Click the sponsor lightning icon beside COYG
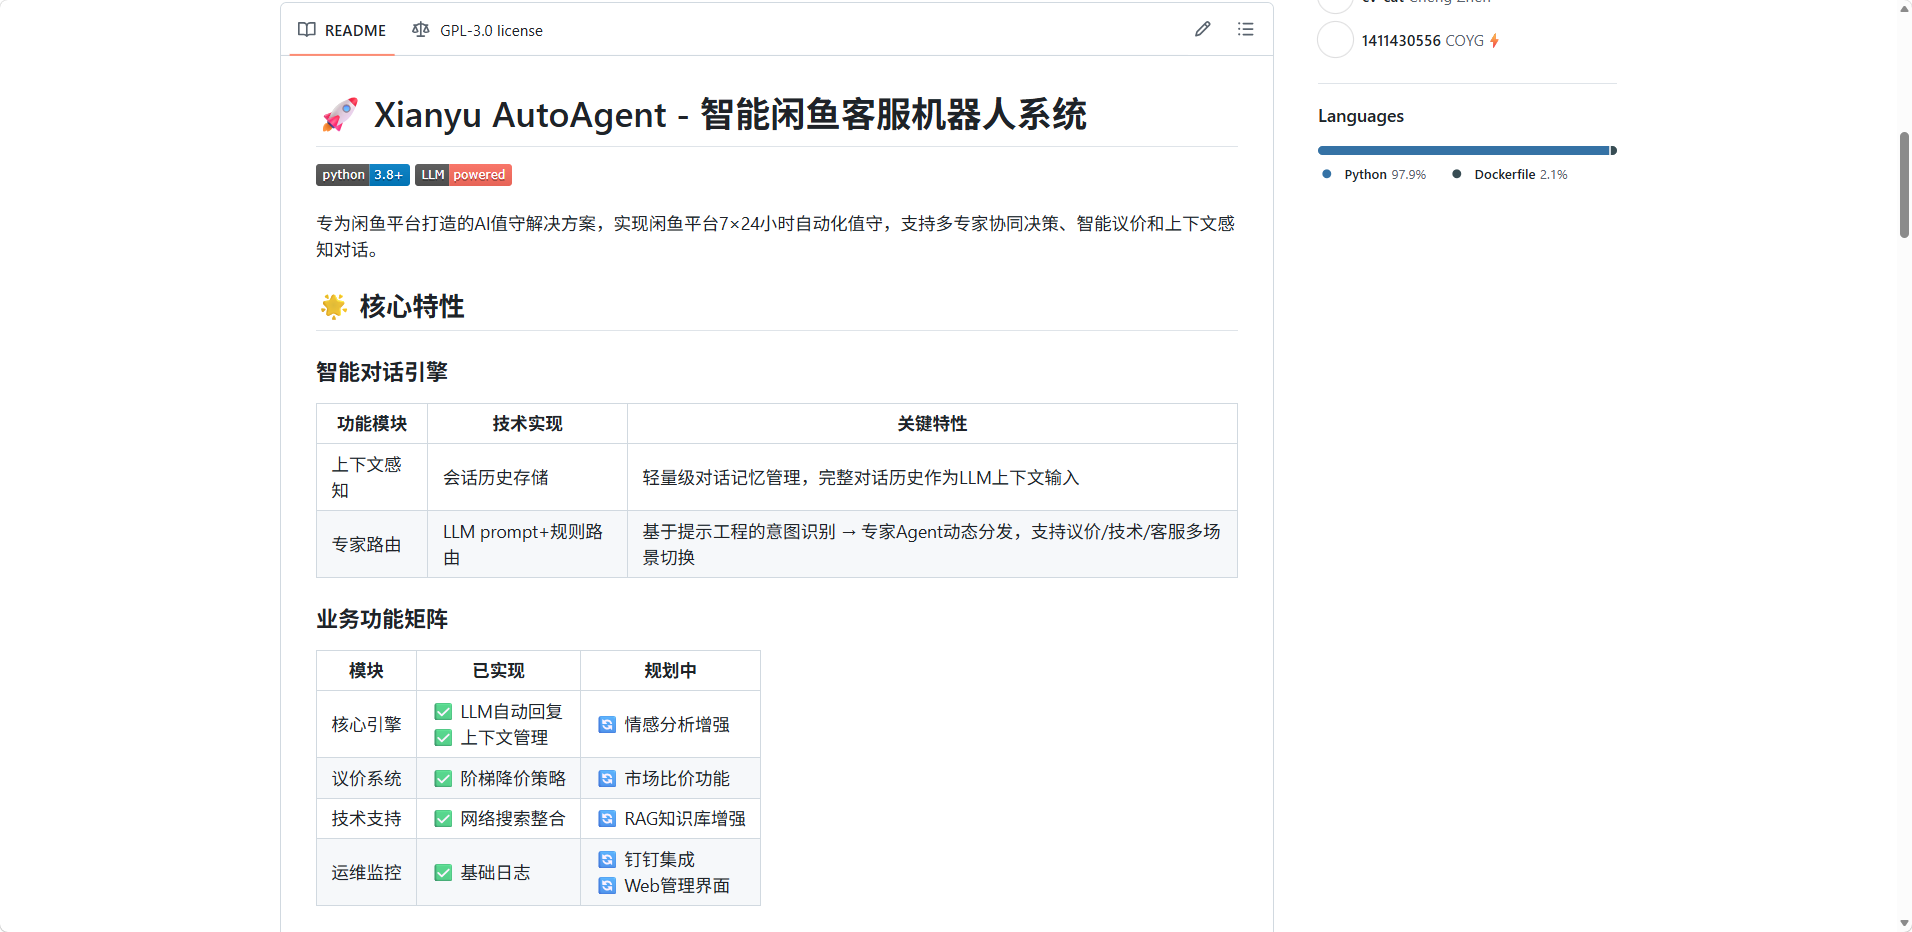 pyautogui.click(x=1494, y=41)
